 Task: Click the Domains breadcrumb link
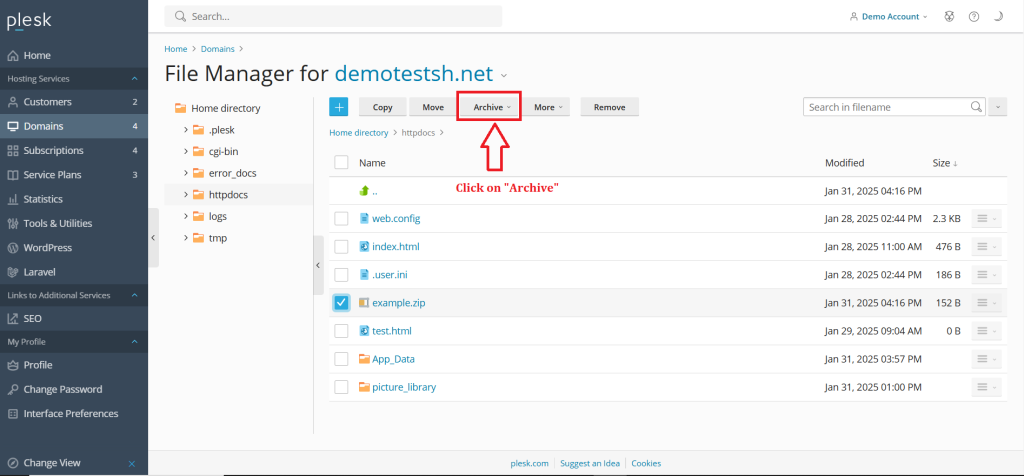click(x=219, y=49)
